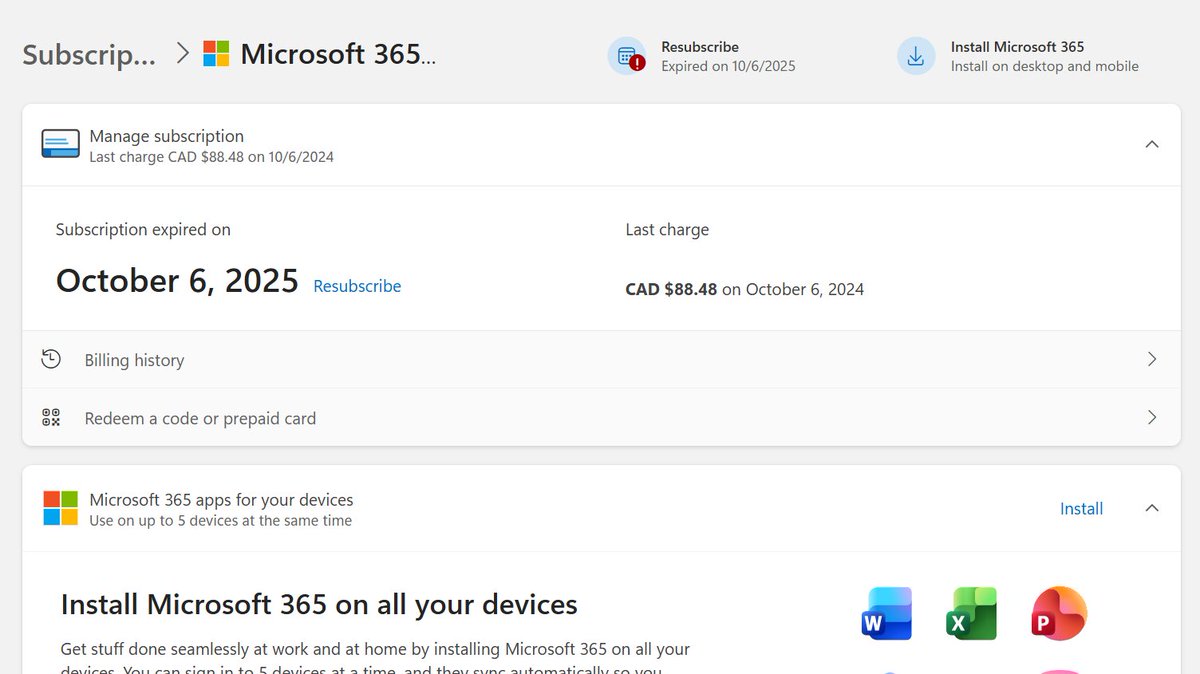Screen dimensions: 1200x674
Task: Click the breadcrumb separator arrow
Action: tap(182, 53)
